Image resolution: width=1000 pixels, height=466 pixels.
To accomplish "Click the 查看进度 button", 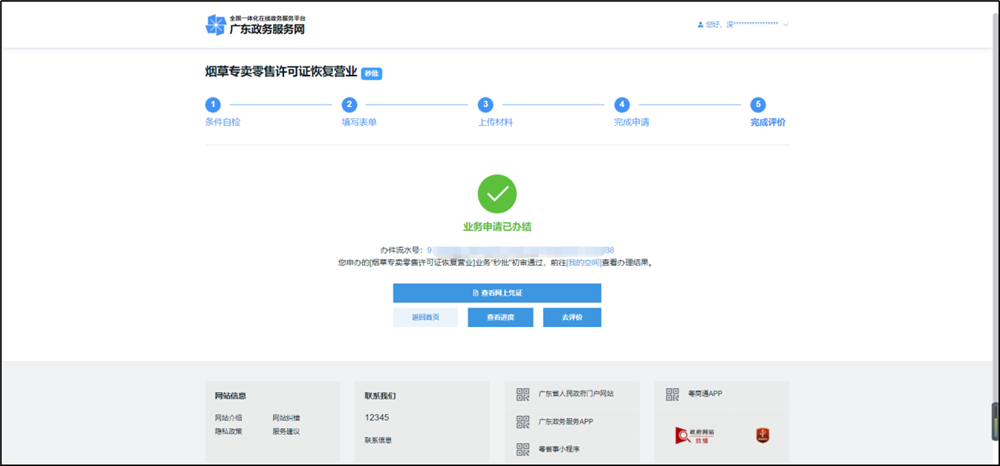I will coord(500,317).
